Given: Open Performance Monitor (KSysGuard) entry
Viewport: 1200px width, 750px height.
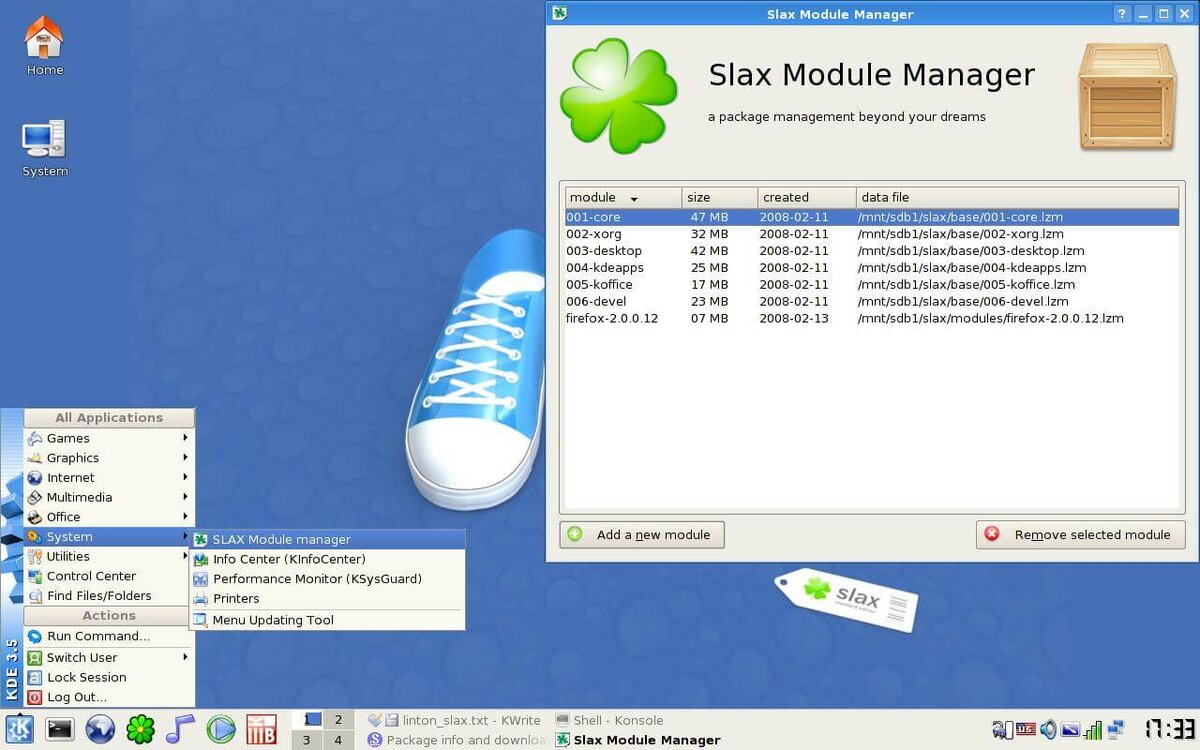Looking at the screenshot, I should (x=327, y=579).
